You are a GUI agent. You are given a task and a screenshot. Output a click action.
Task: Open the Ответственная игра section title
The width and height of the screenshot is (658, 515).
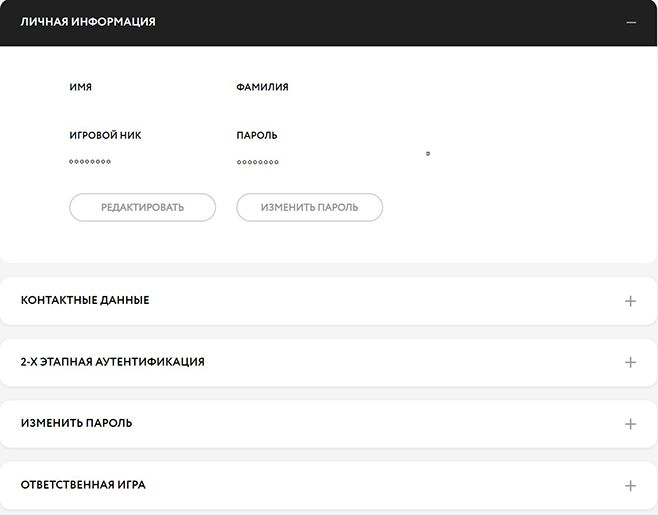tap(83, 485)
